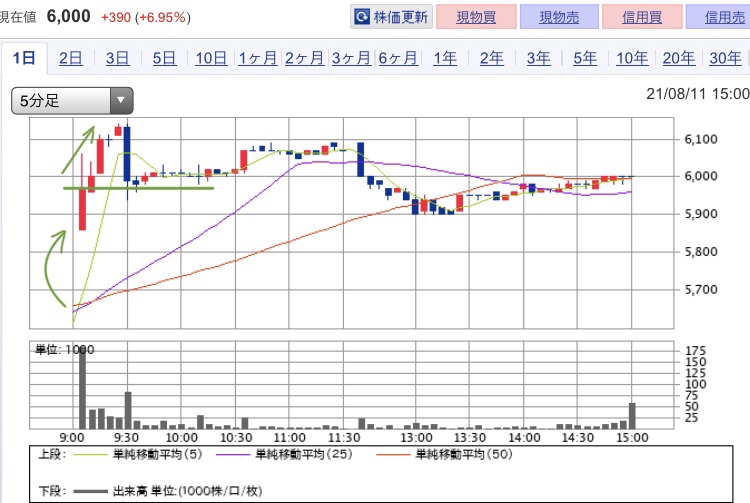Click the 6,100 price axis label

(701, 139)
